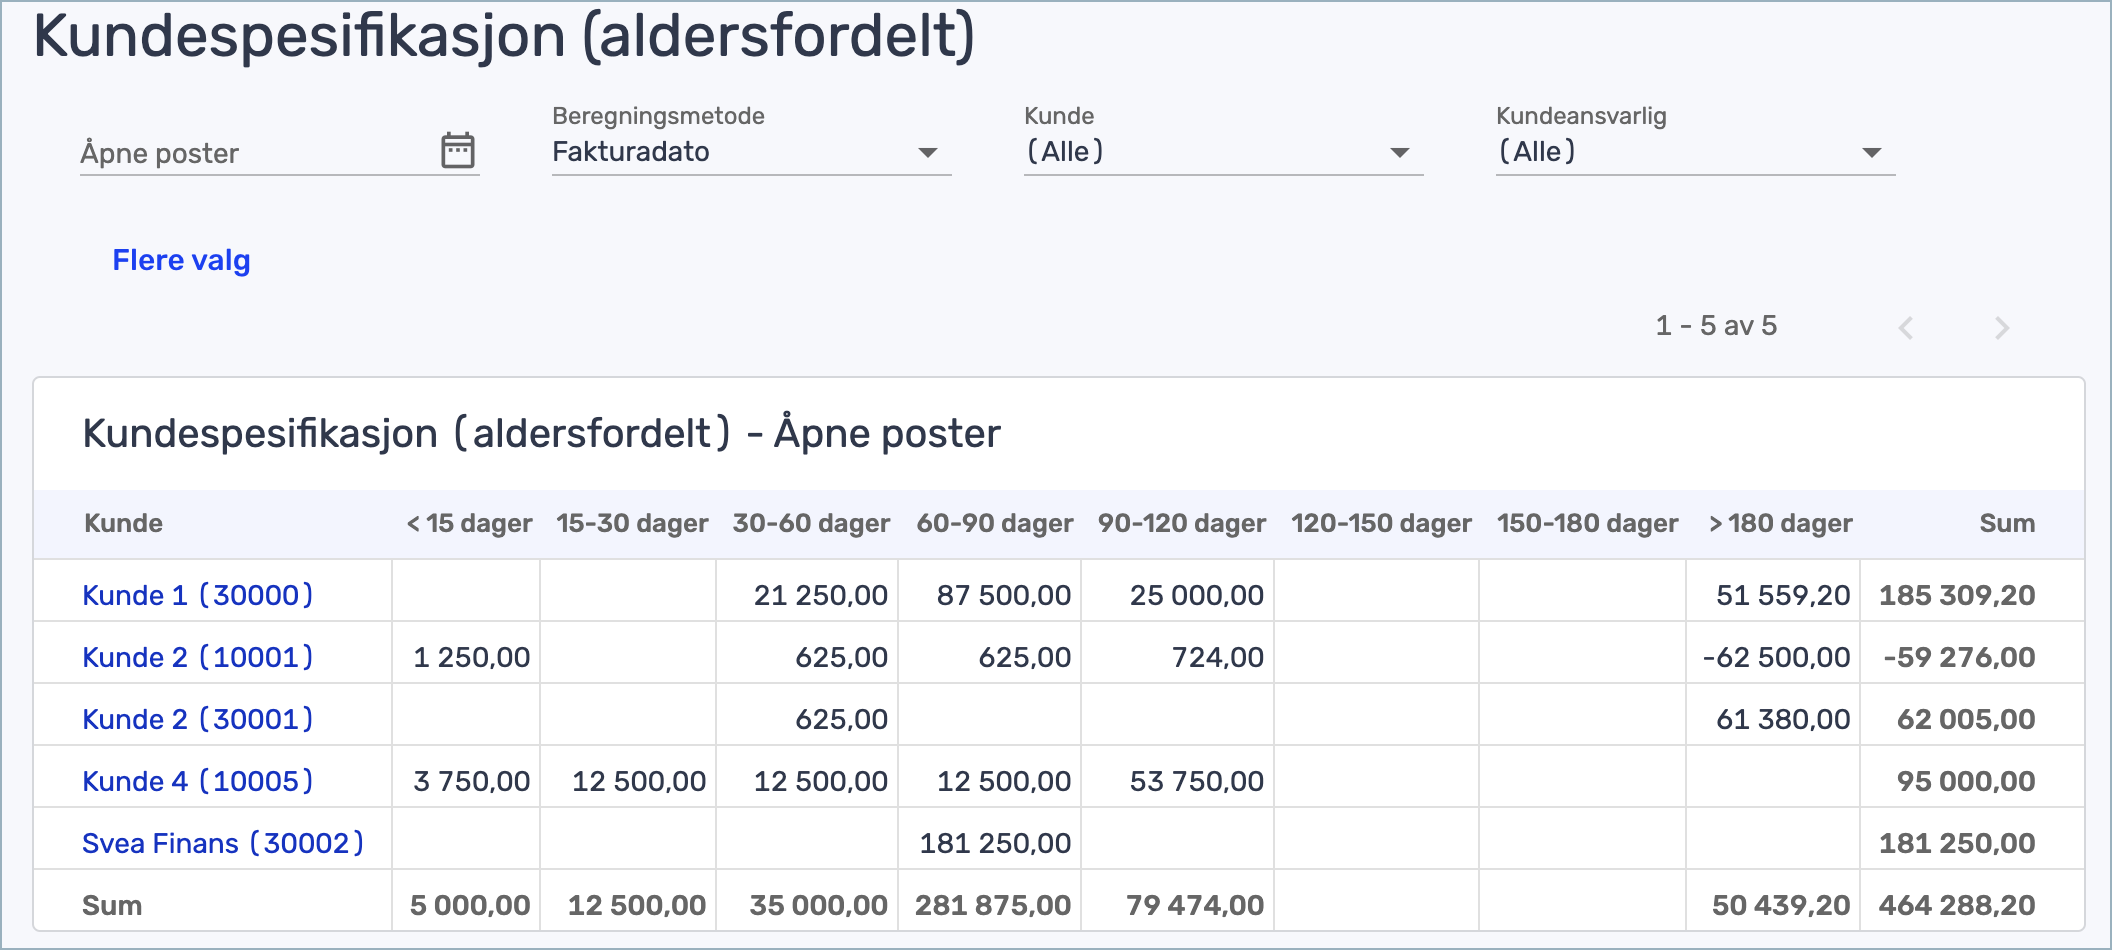Click the > 180 dager column header

click(1780, 523)
